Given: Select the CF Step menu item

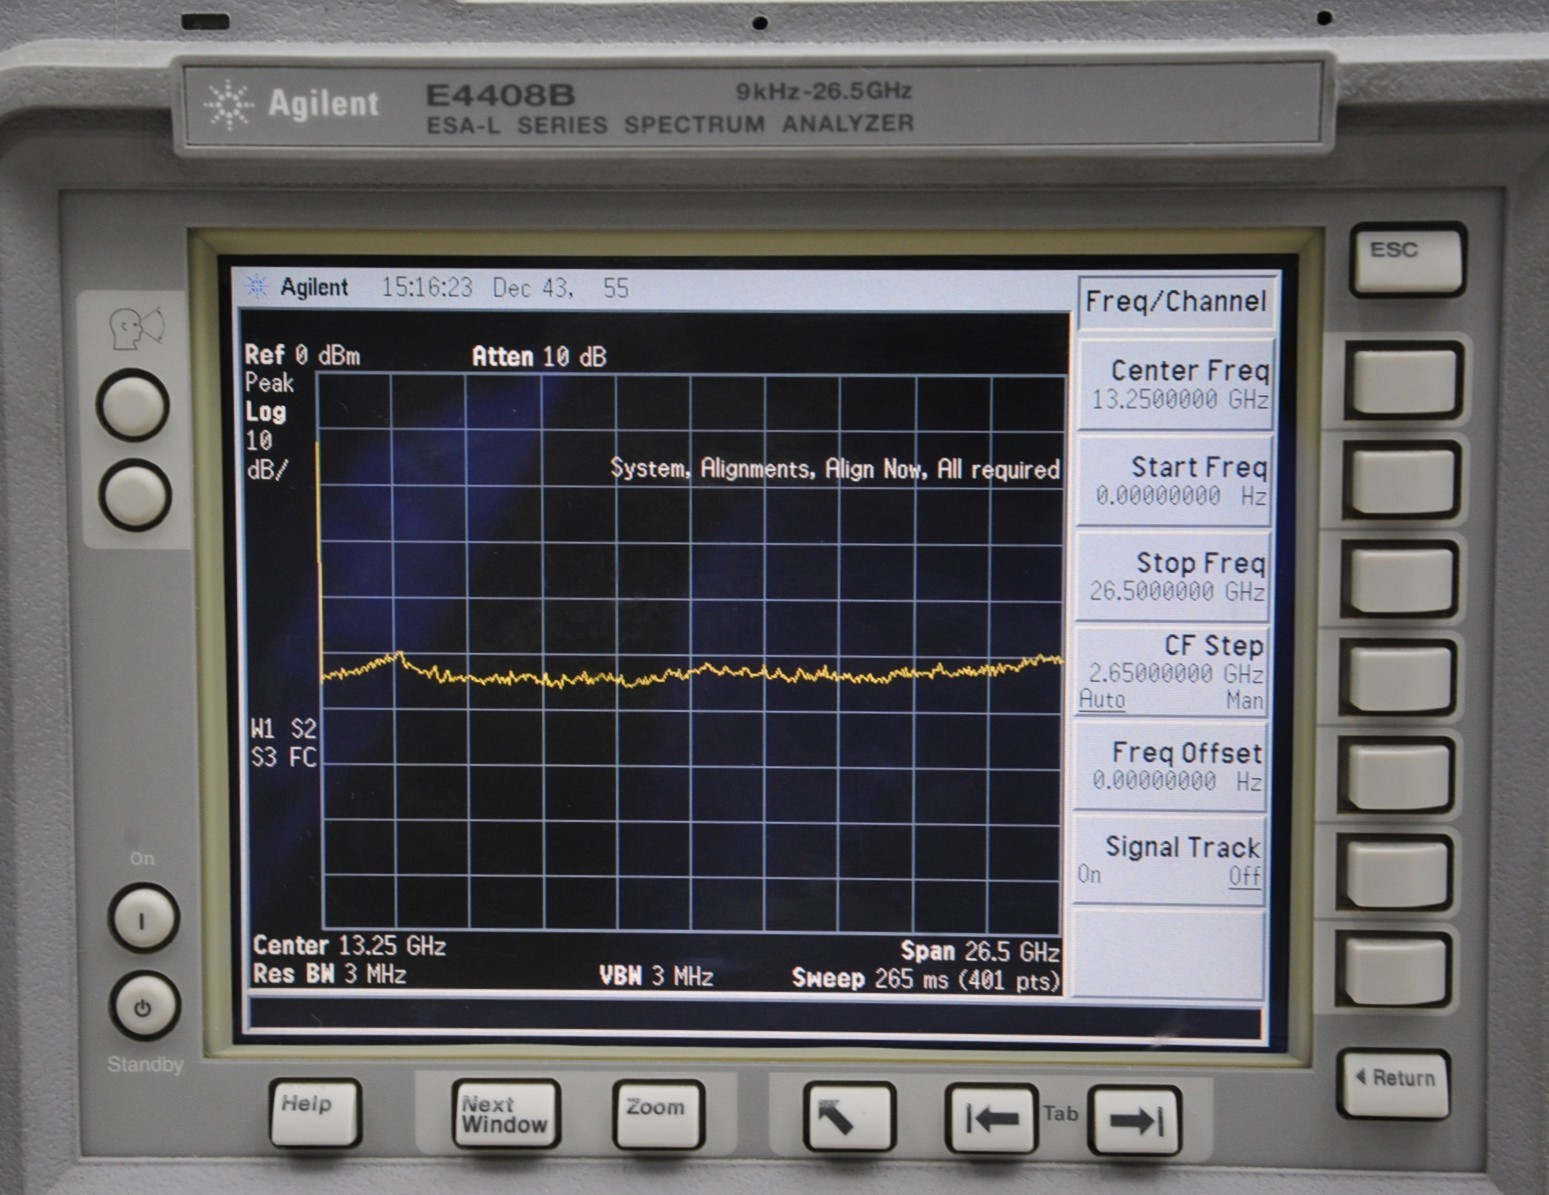Looking at the screenshot, I should (x=1170, y=672).
